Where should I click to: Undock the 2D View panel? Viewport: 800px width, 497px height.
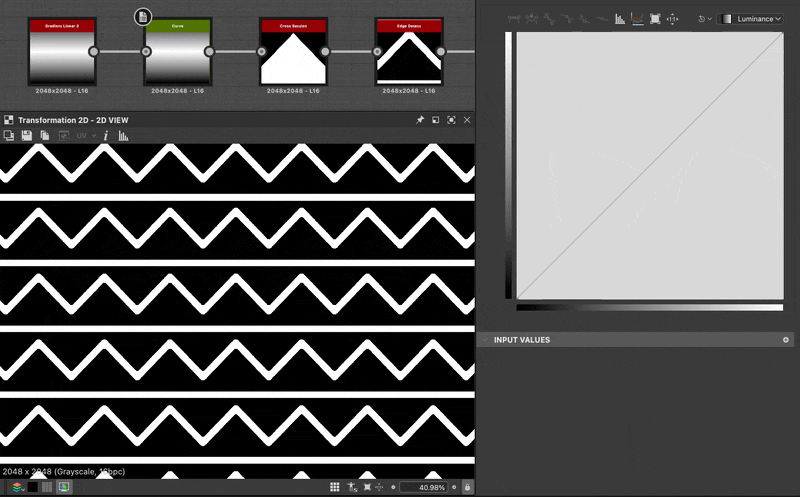click(x=435, y=120)
